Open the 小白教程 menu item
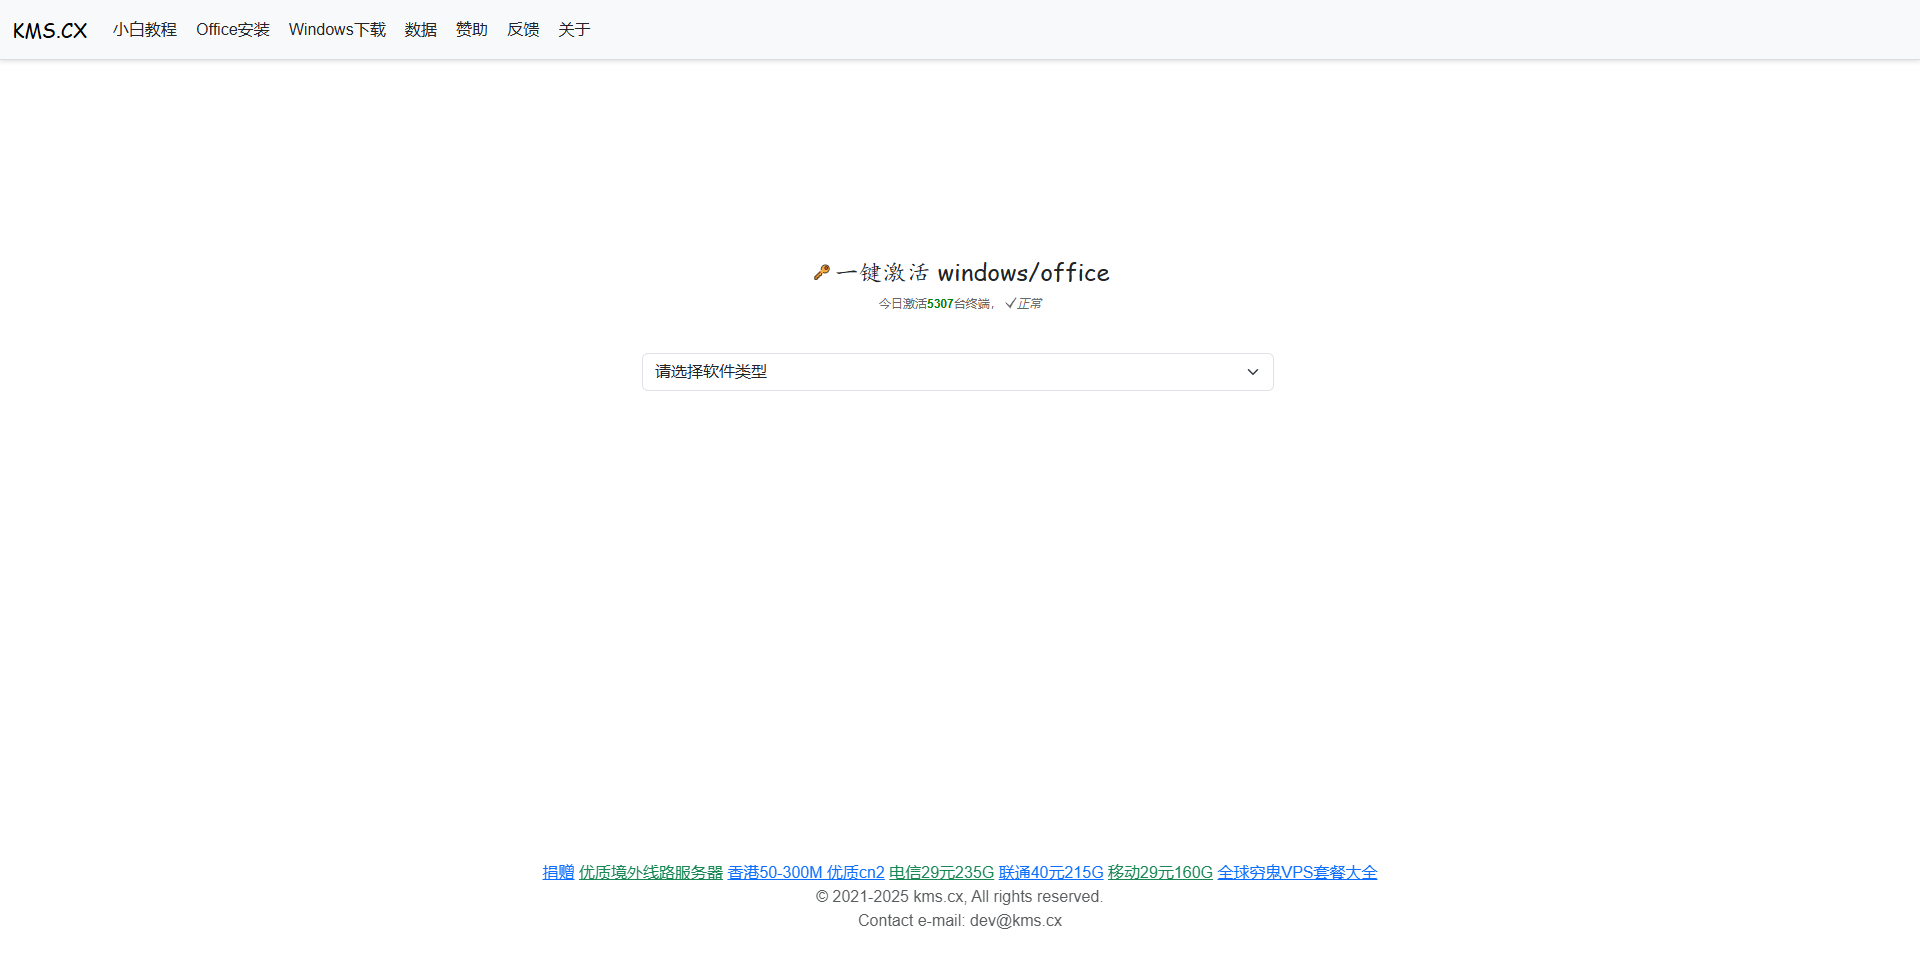1920x953 pixels. (145, 30)
